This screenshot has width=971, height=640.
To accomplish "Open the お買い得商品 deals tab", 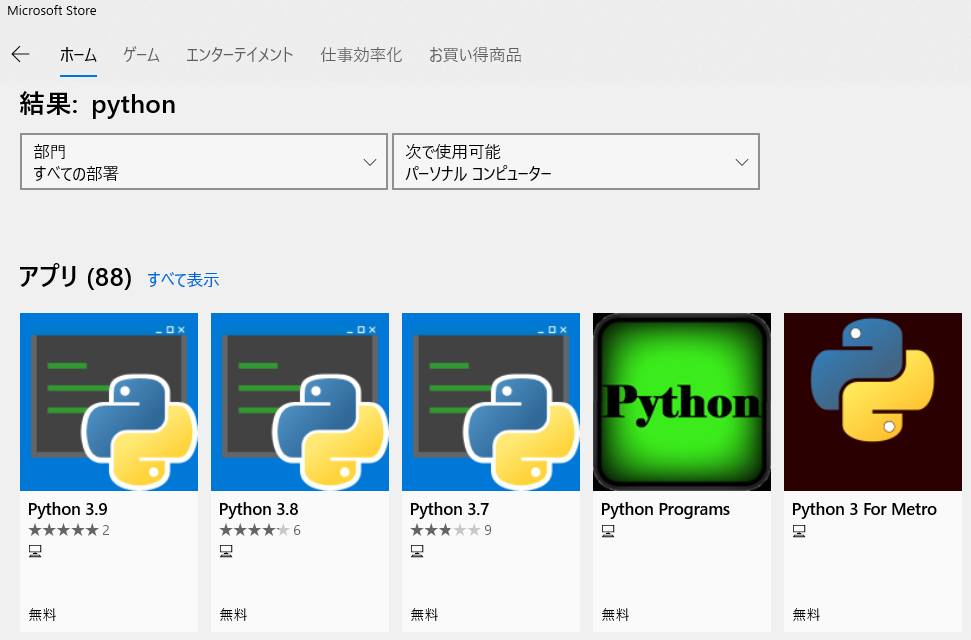I will (x=475, y=55).
